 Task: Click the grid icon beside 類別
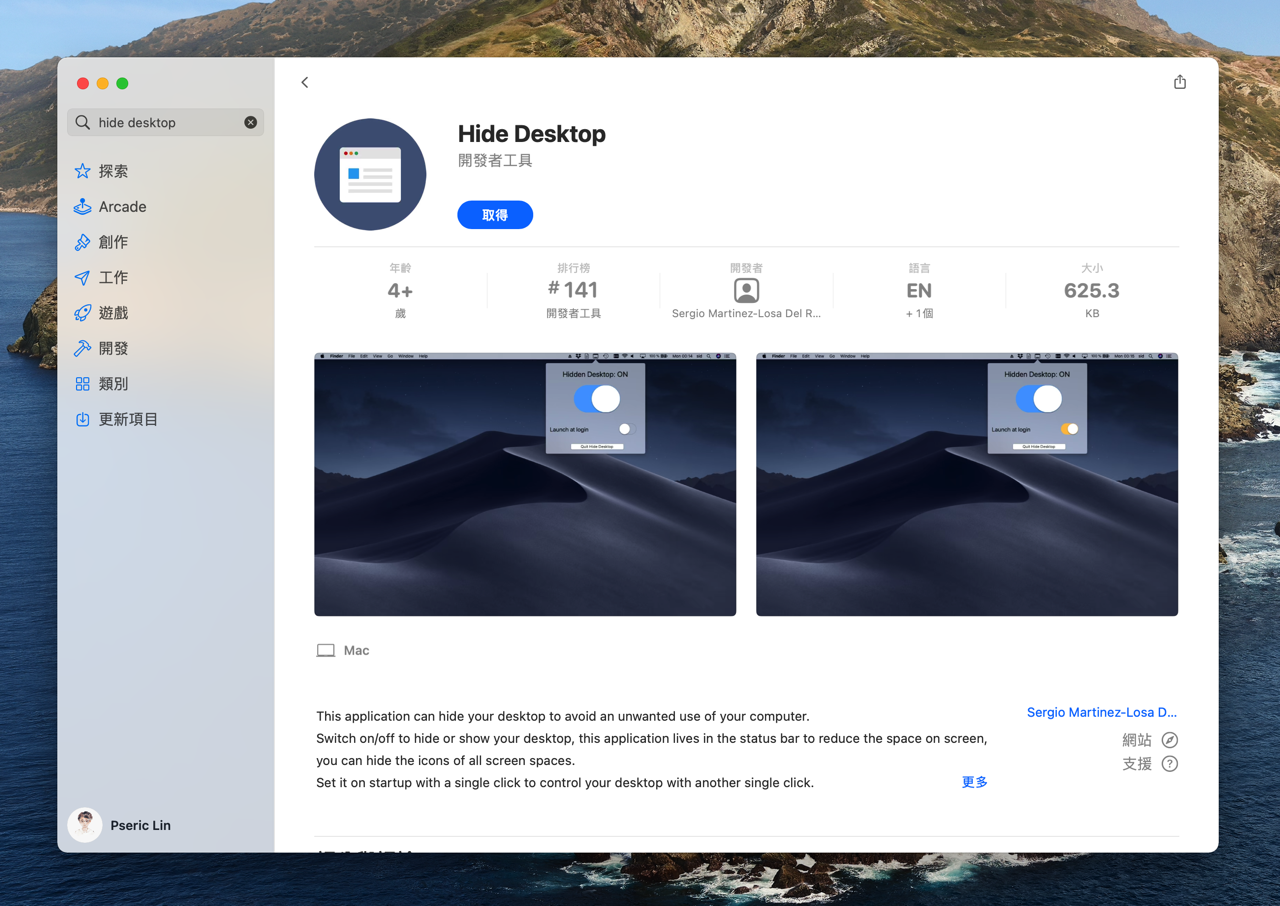(x=83, y=384)
